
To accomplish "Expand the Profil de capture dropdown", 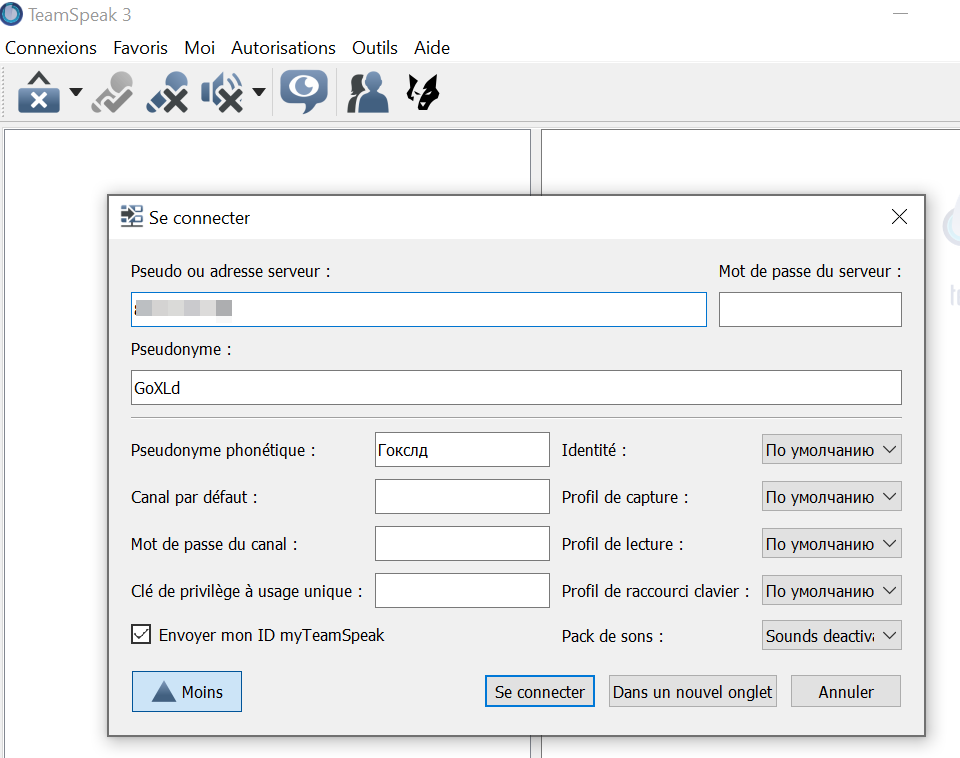I will (x=831, y=497).
